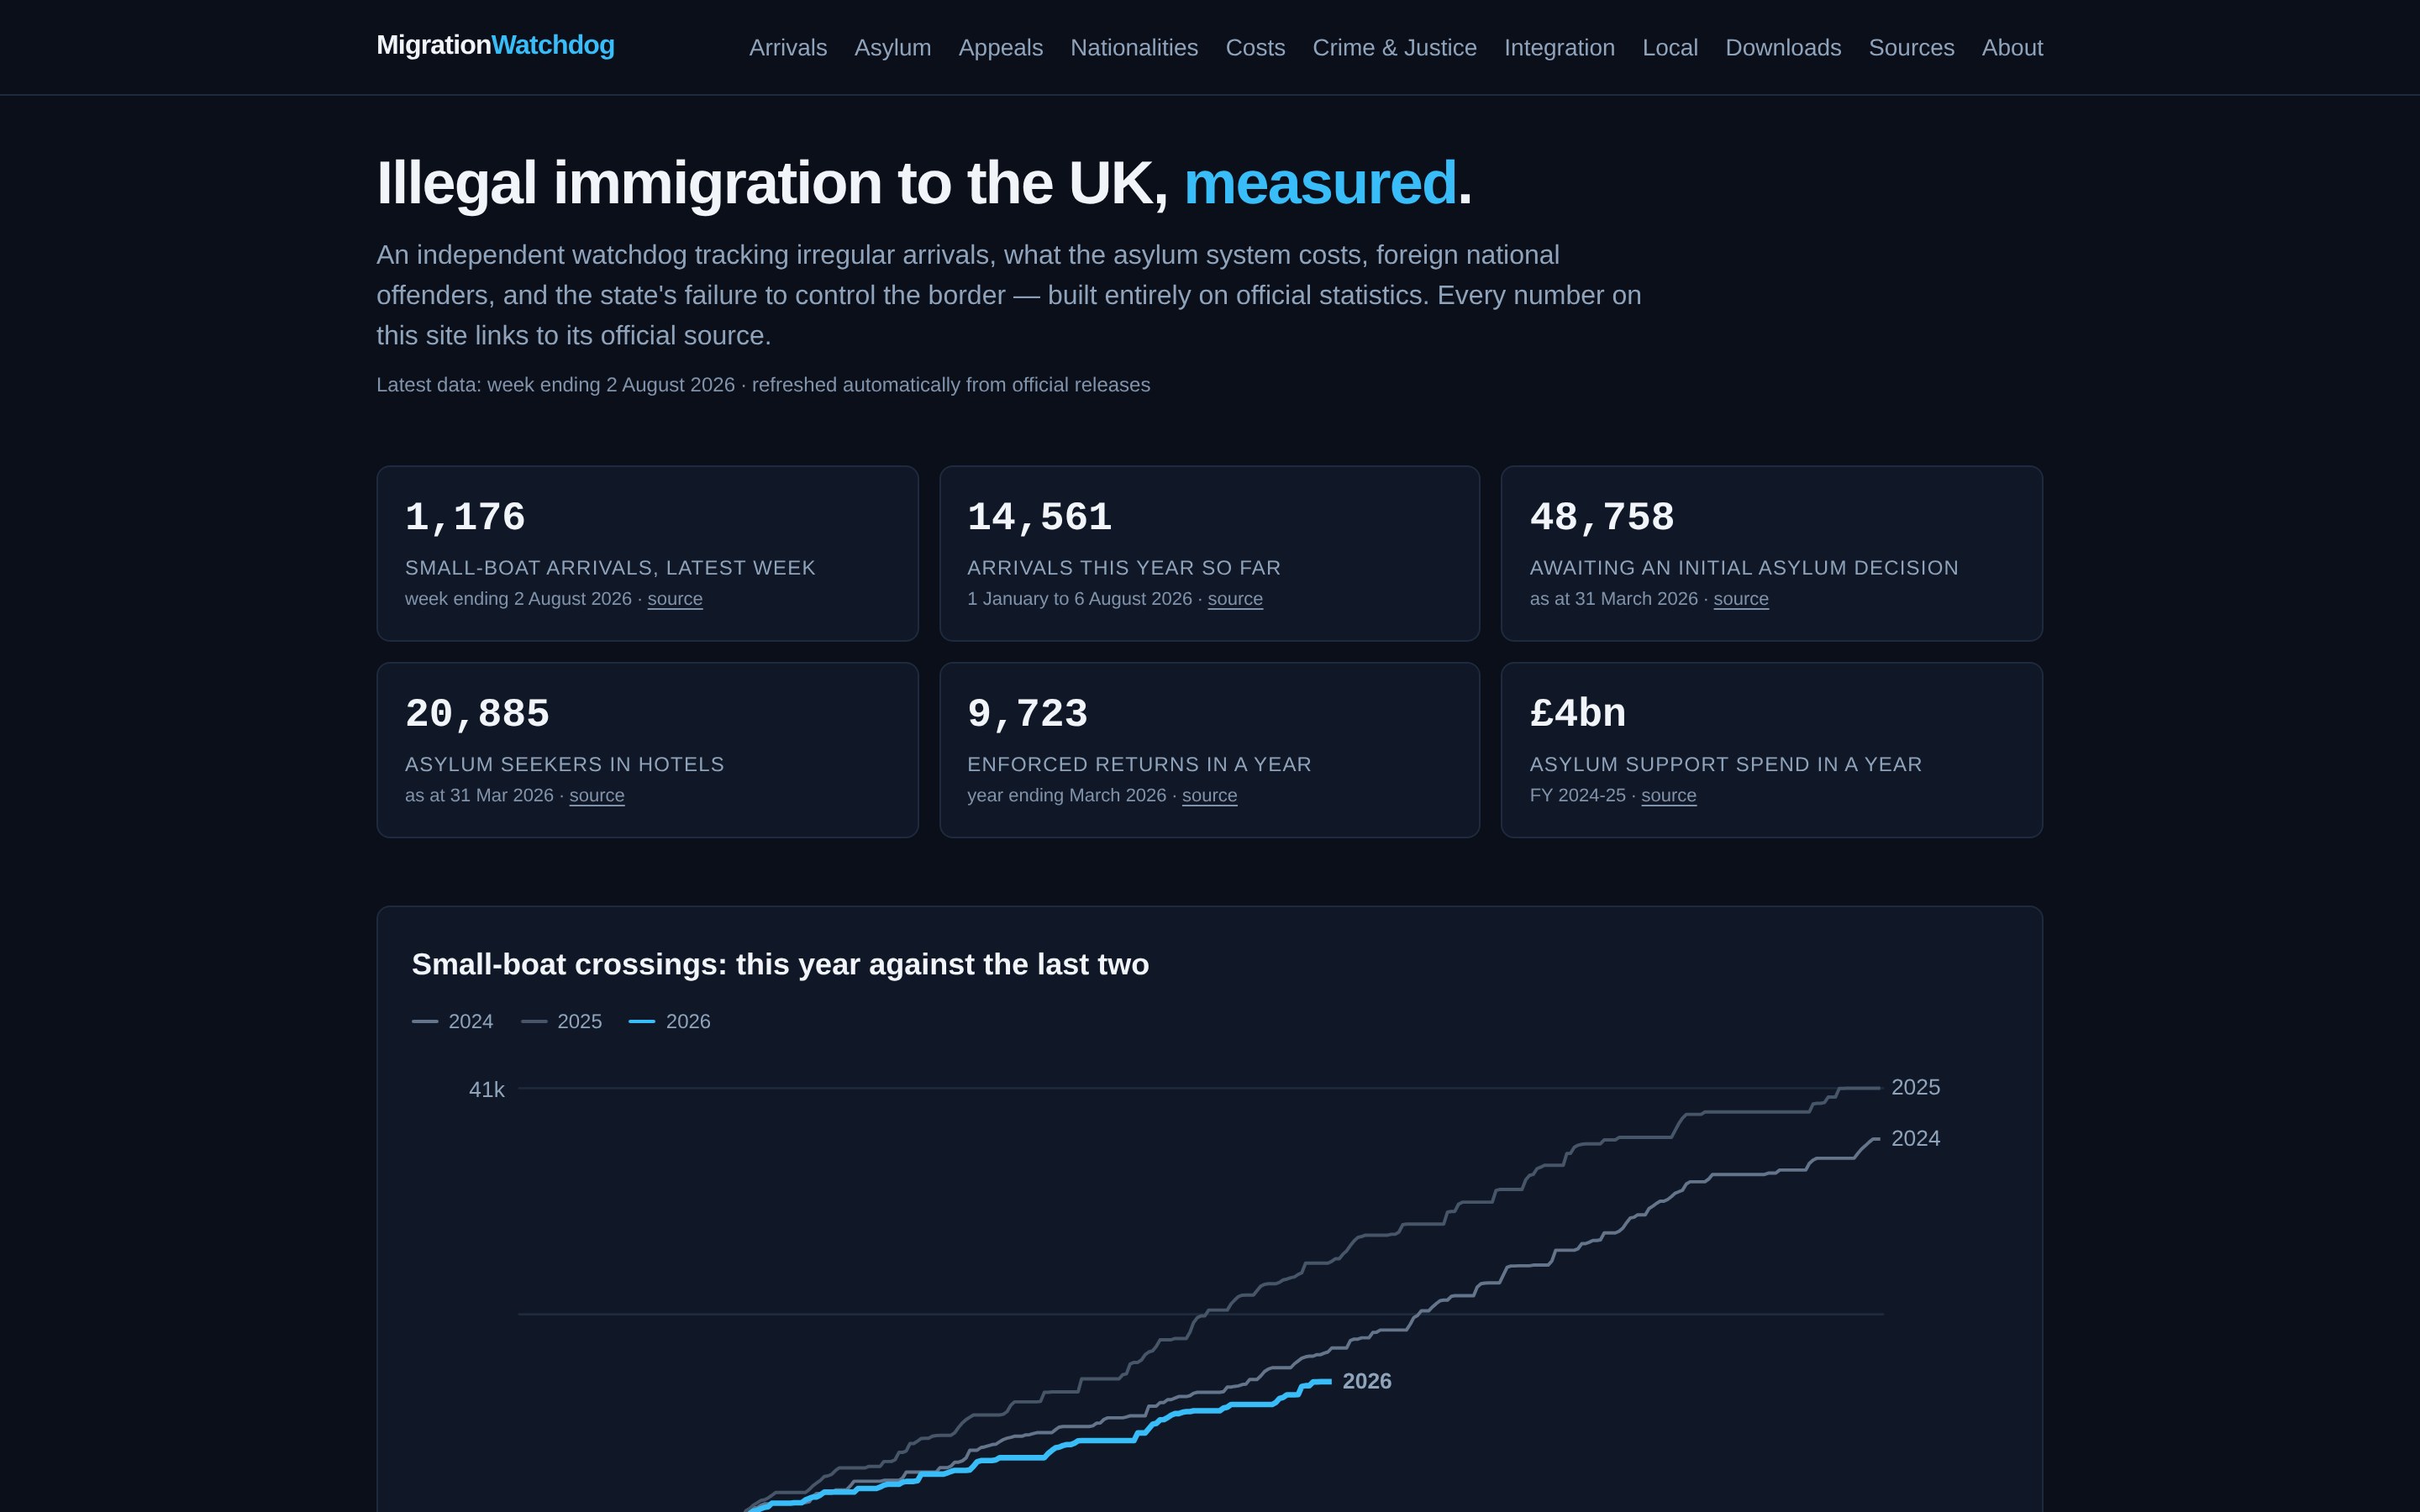Open source link for arrivals this year so far
This screenshot has width=2420, height=1512.
1235,599
